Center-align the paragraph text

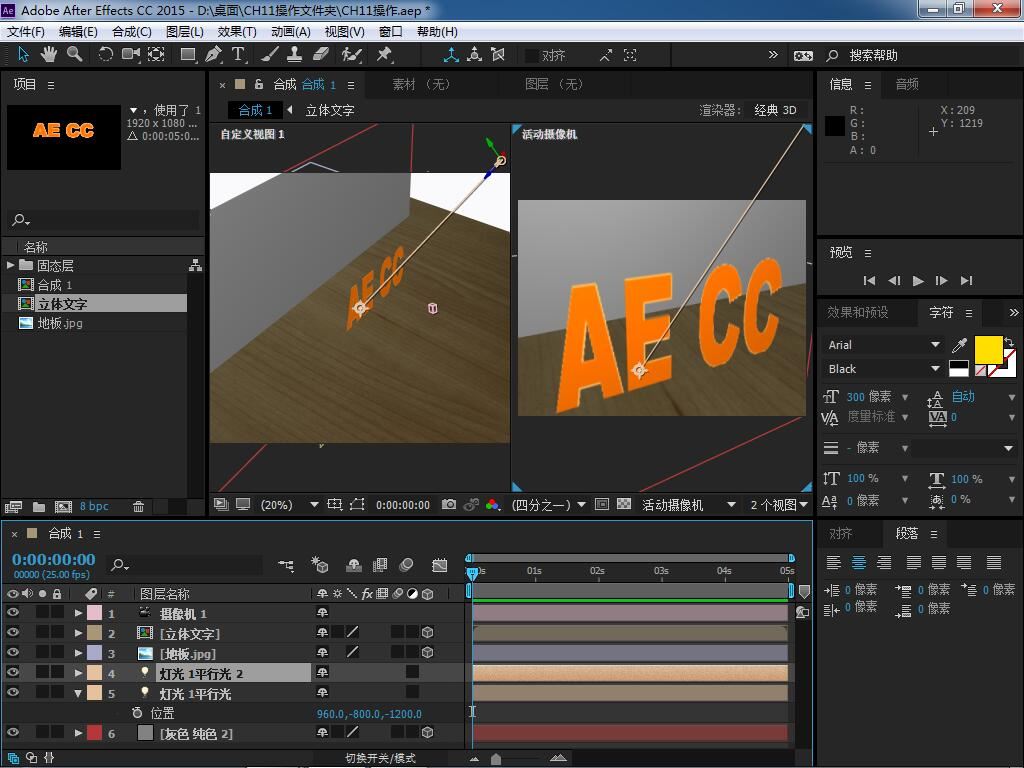[x=859, y=562]
